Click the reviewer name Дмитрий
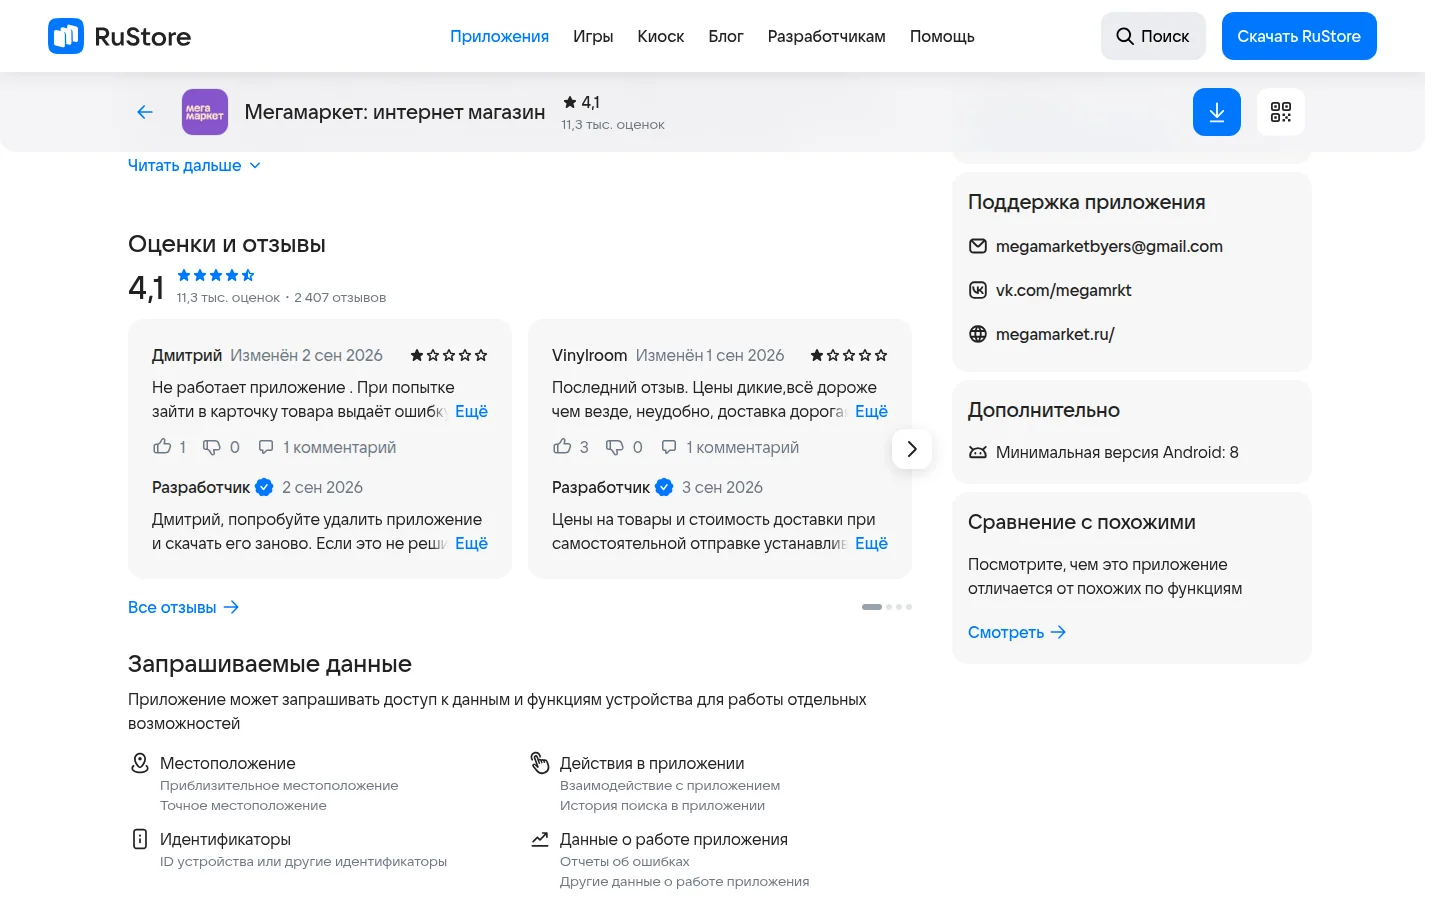 pos(187,355)
